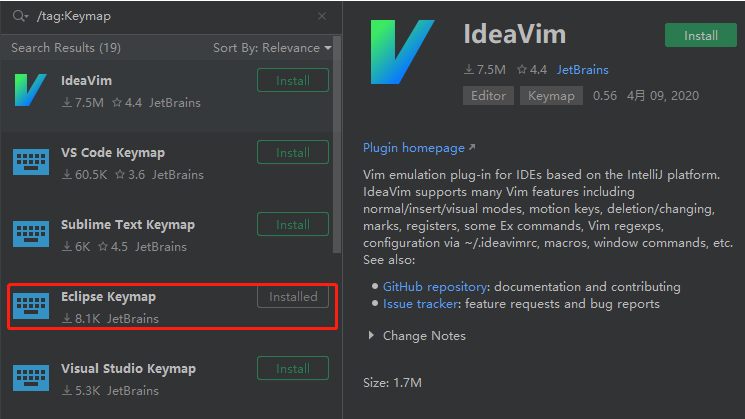
Task: Select the Sublime Text Keymap title
Action: (128, 224)
